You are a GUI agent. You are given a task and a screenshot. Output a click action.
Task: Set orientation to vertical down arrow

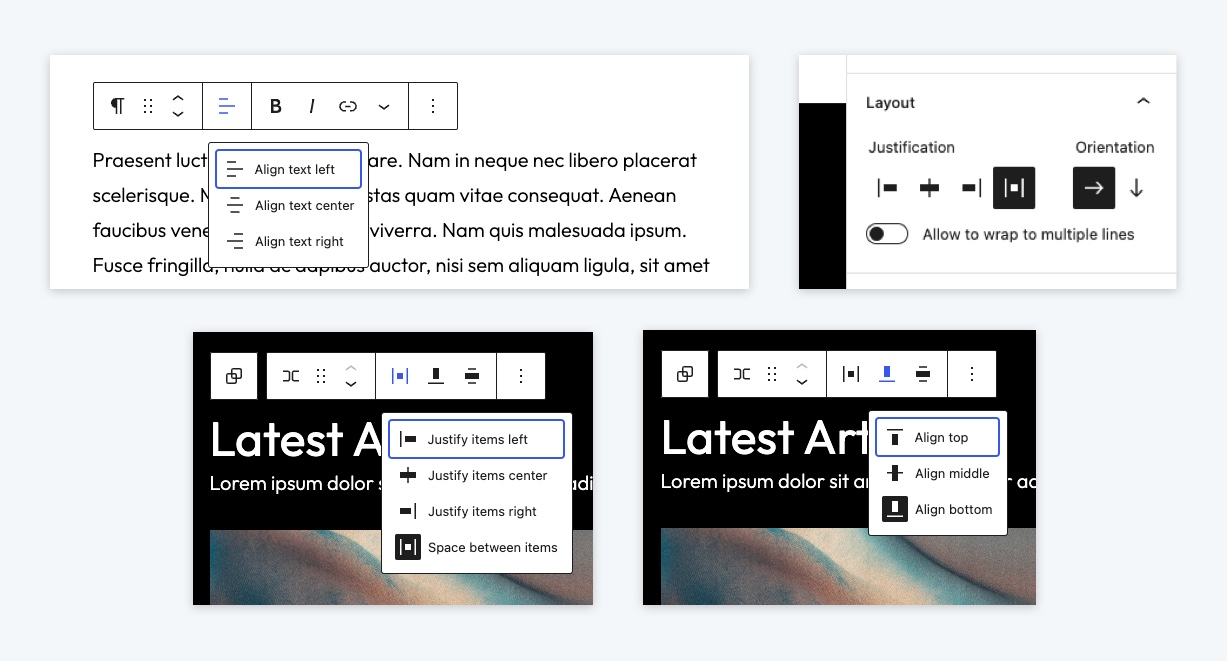click(1136, 188)
